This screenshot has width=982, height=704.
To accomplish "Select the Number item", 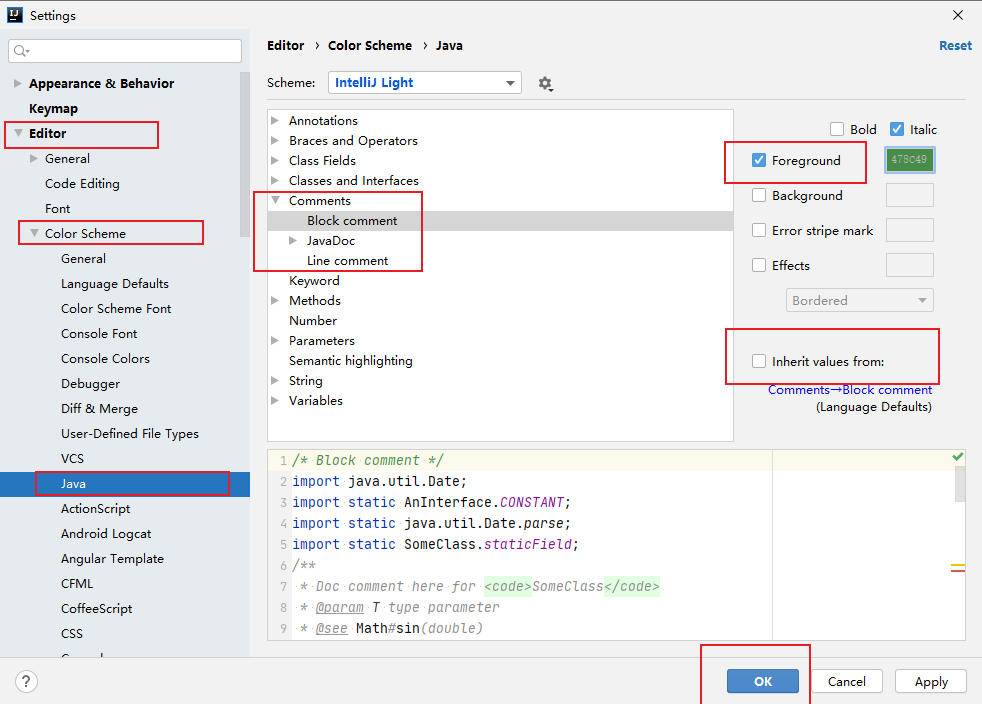I will pyautogui.click(x=313, y=321).
